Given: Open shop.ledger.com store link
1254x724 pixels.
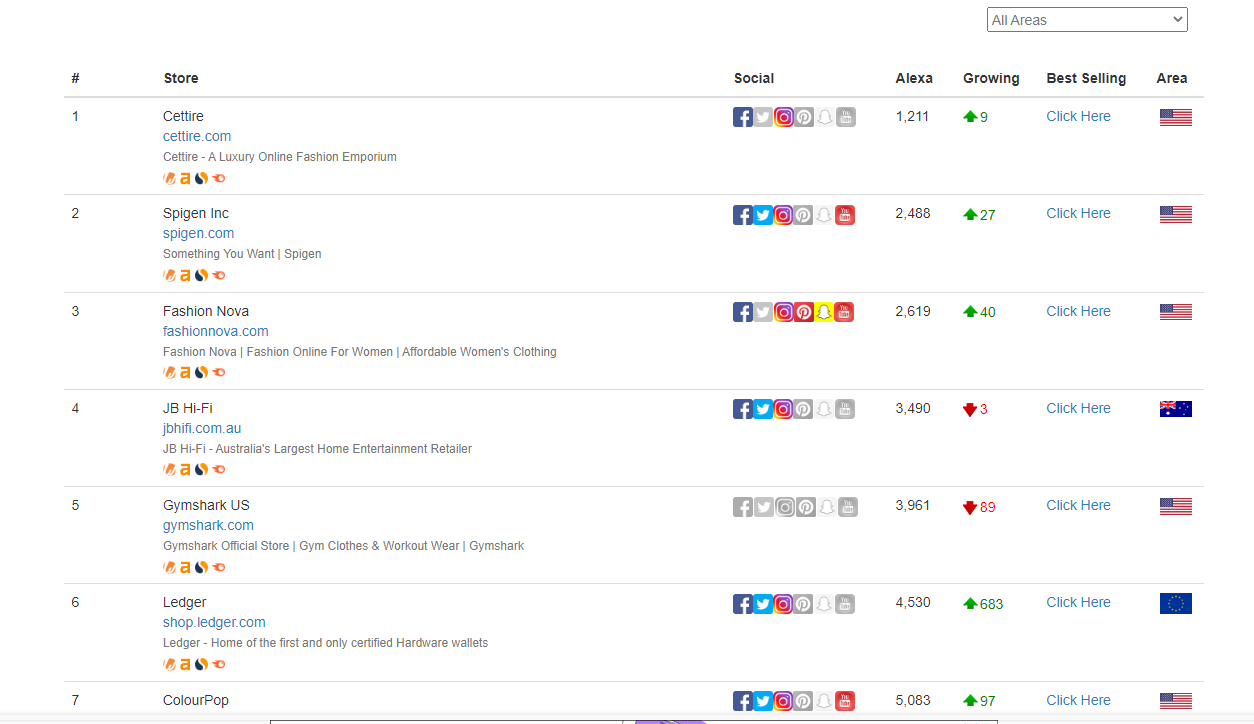Looking at the screenshot, I should tap(214, 622).
